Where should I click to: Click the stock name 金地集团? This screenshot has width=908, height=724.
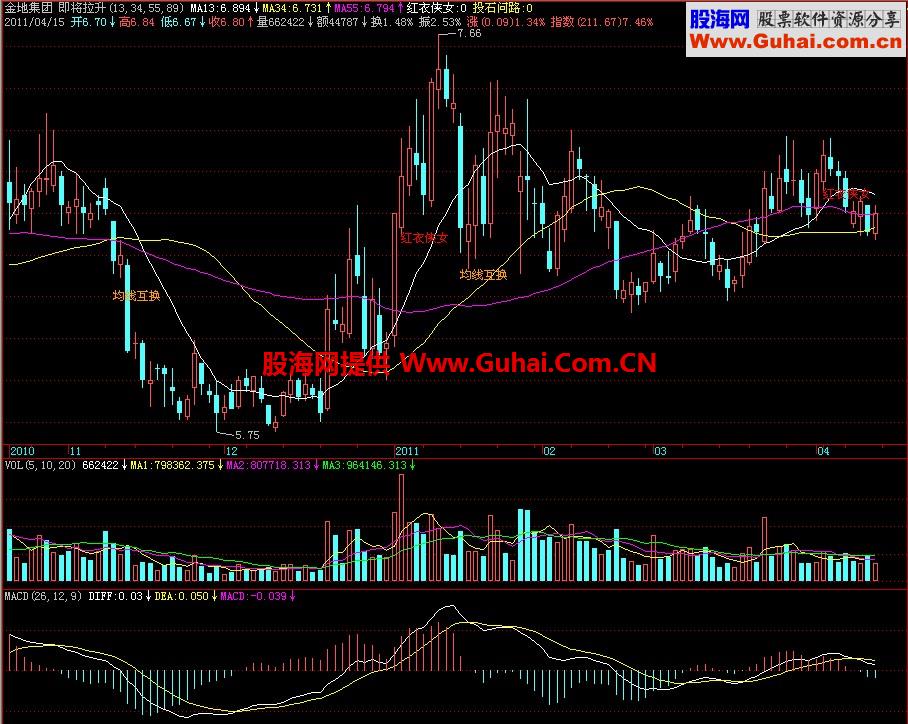[x=28, y=8]
